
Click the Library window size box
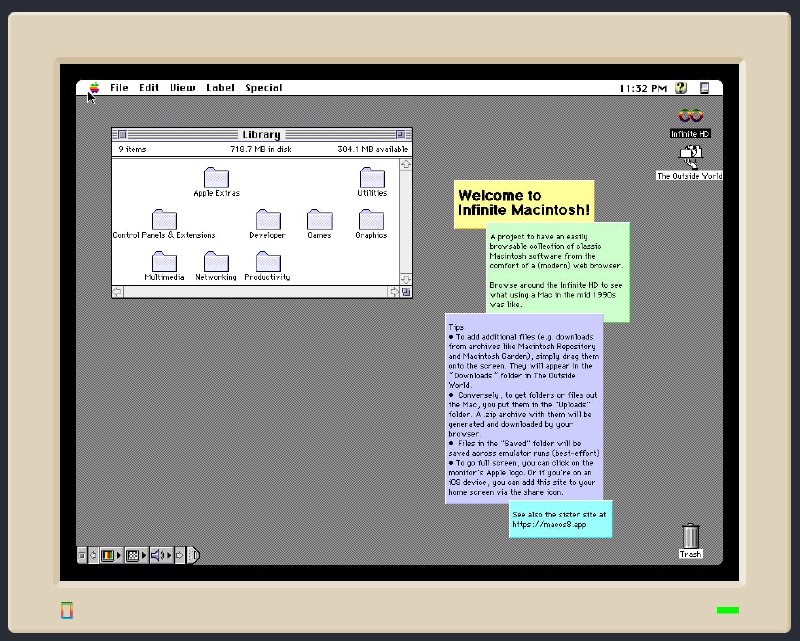click(406, 292)
